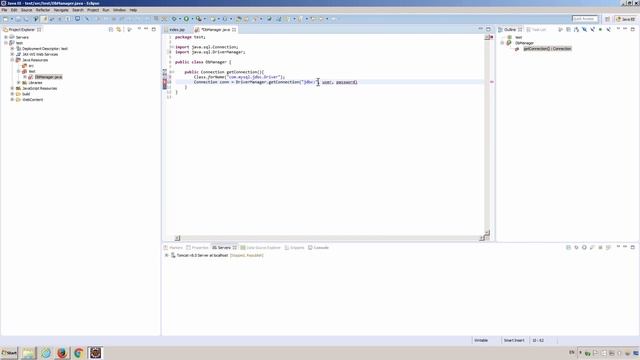Image resolution: width=640 pixels, height=360 pixels.
Task: Open the Window menu
Action: [120, 10]
